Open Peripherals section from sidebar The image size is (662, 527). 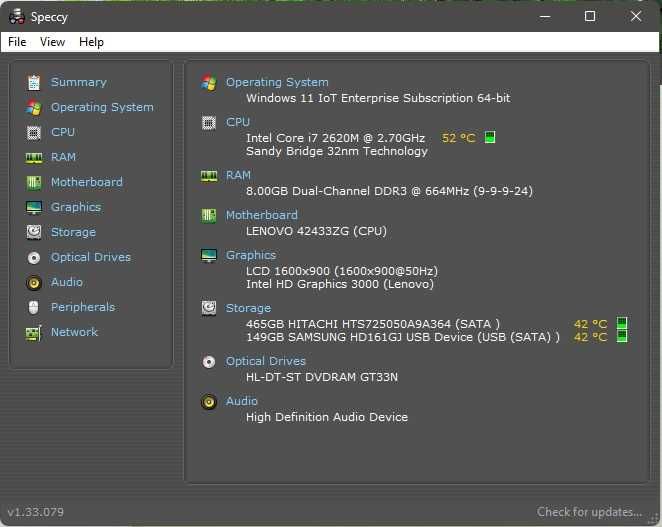83,307
